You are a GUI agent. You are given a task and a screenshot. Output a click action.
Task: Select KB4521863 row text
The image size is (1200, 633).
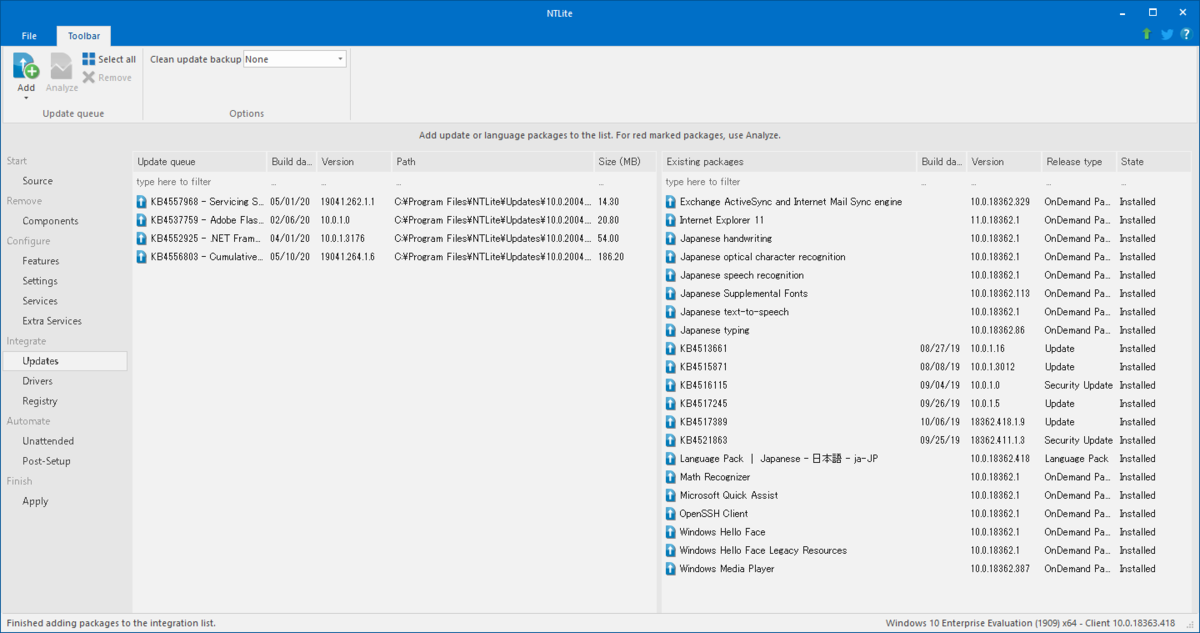coord(703,440)
